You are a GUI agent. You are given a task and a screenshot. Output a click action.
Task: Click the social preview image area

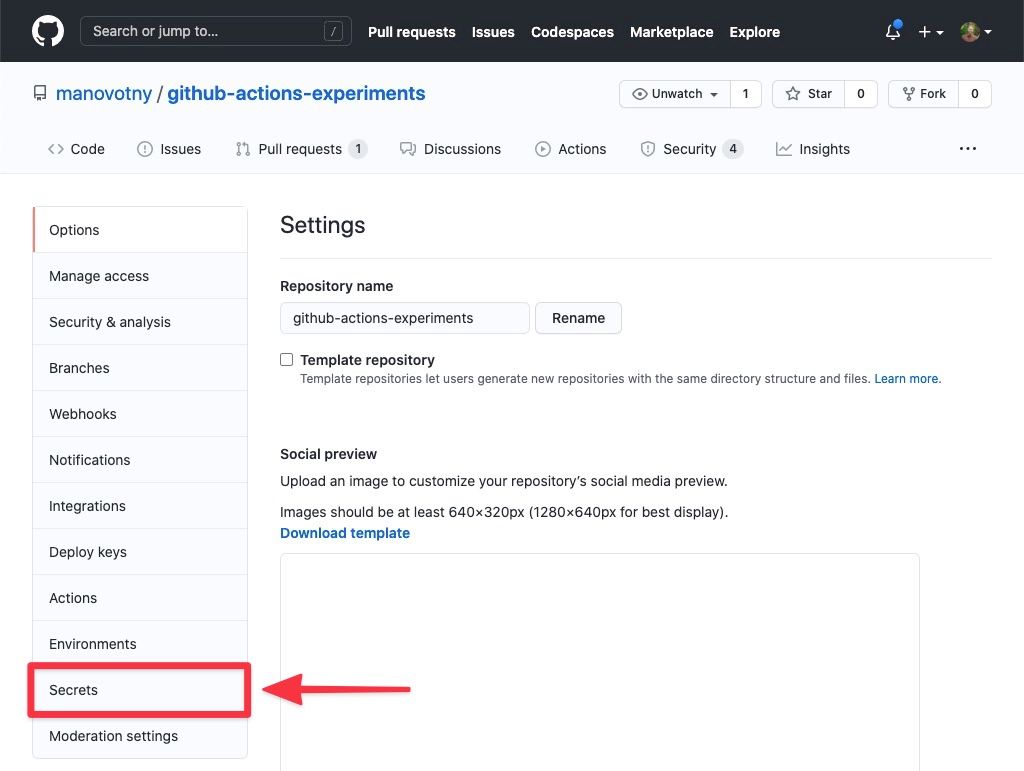[x=600, y=662]
